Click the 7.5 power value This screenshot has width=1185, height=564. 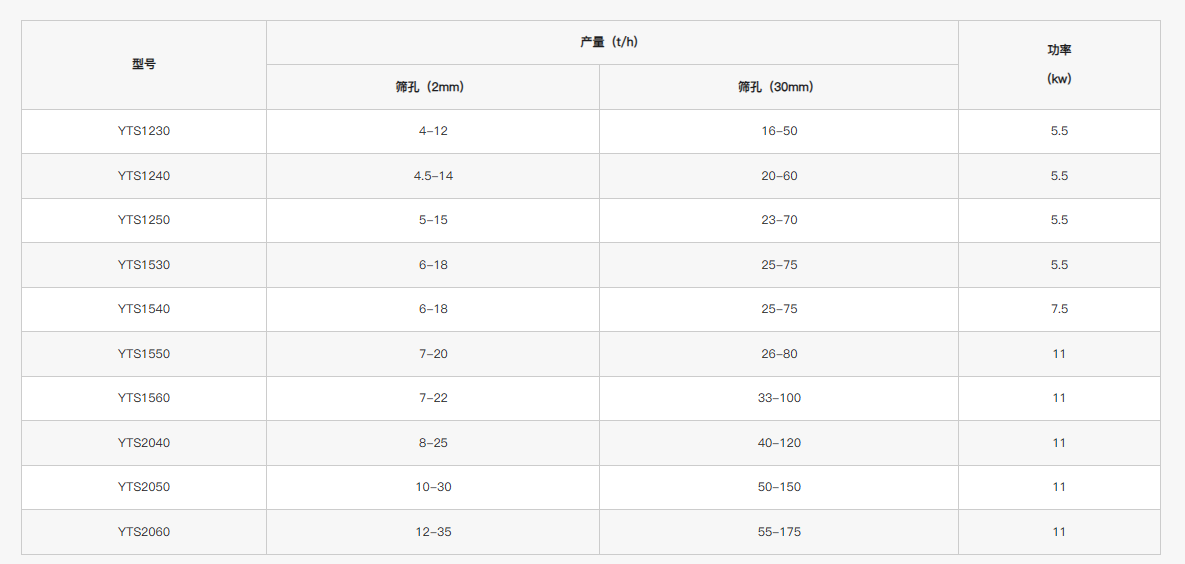(1059, 309)
